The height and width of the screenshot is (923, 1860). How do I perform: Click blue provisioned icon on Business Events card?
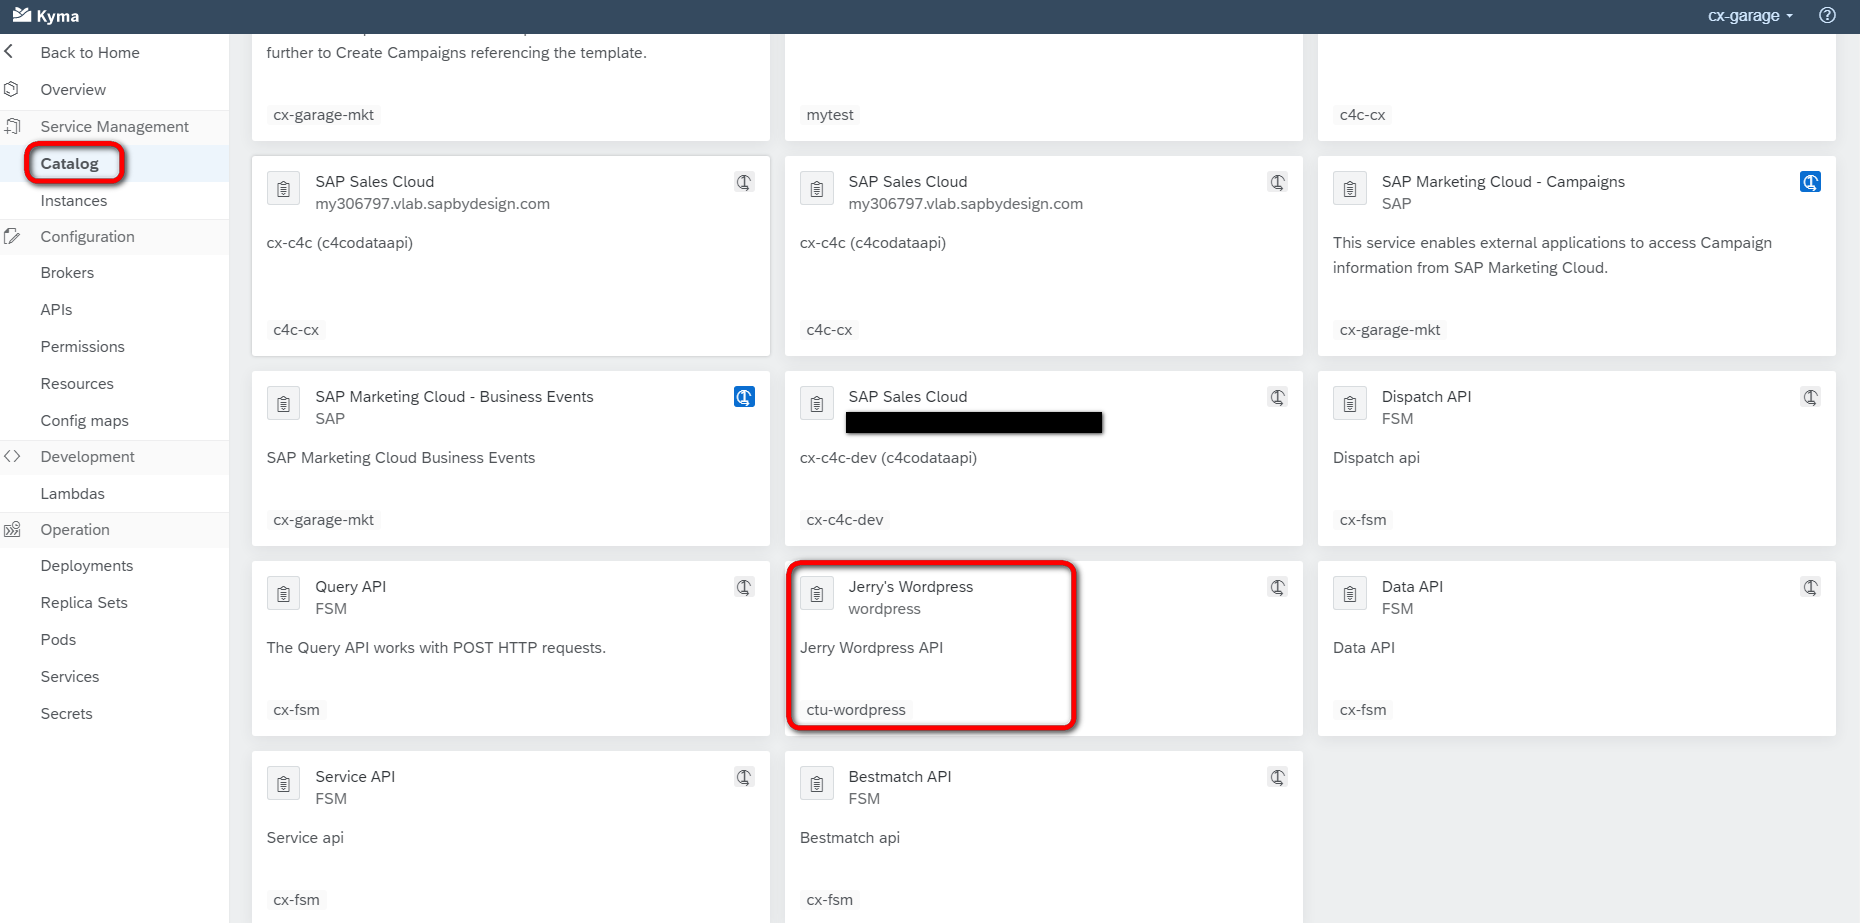(744, 397)
